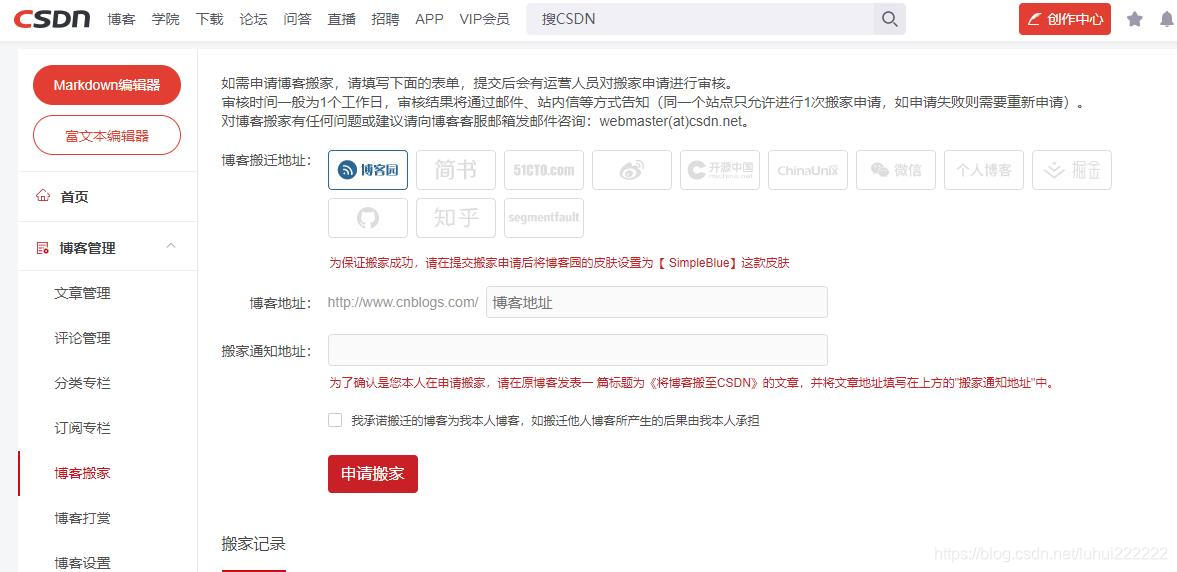Open 问答 in top navigation

coord(297,20)
